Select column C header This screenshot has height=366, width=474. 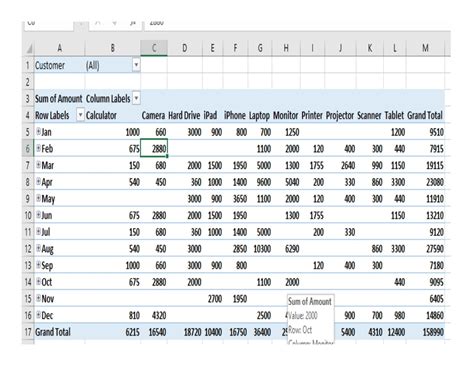tap(154, 48)
